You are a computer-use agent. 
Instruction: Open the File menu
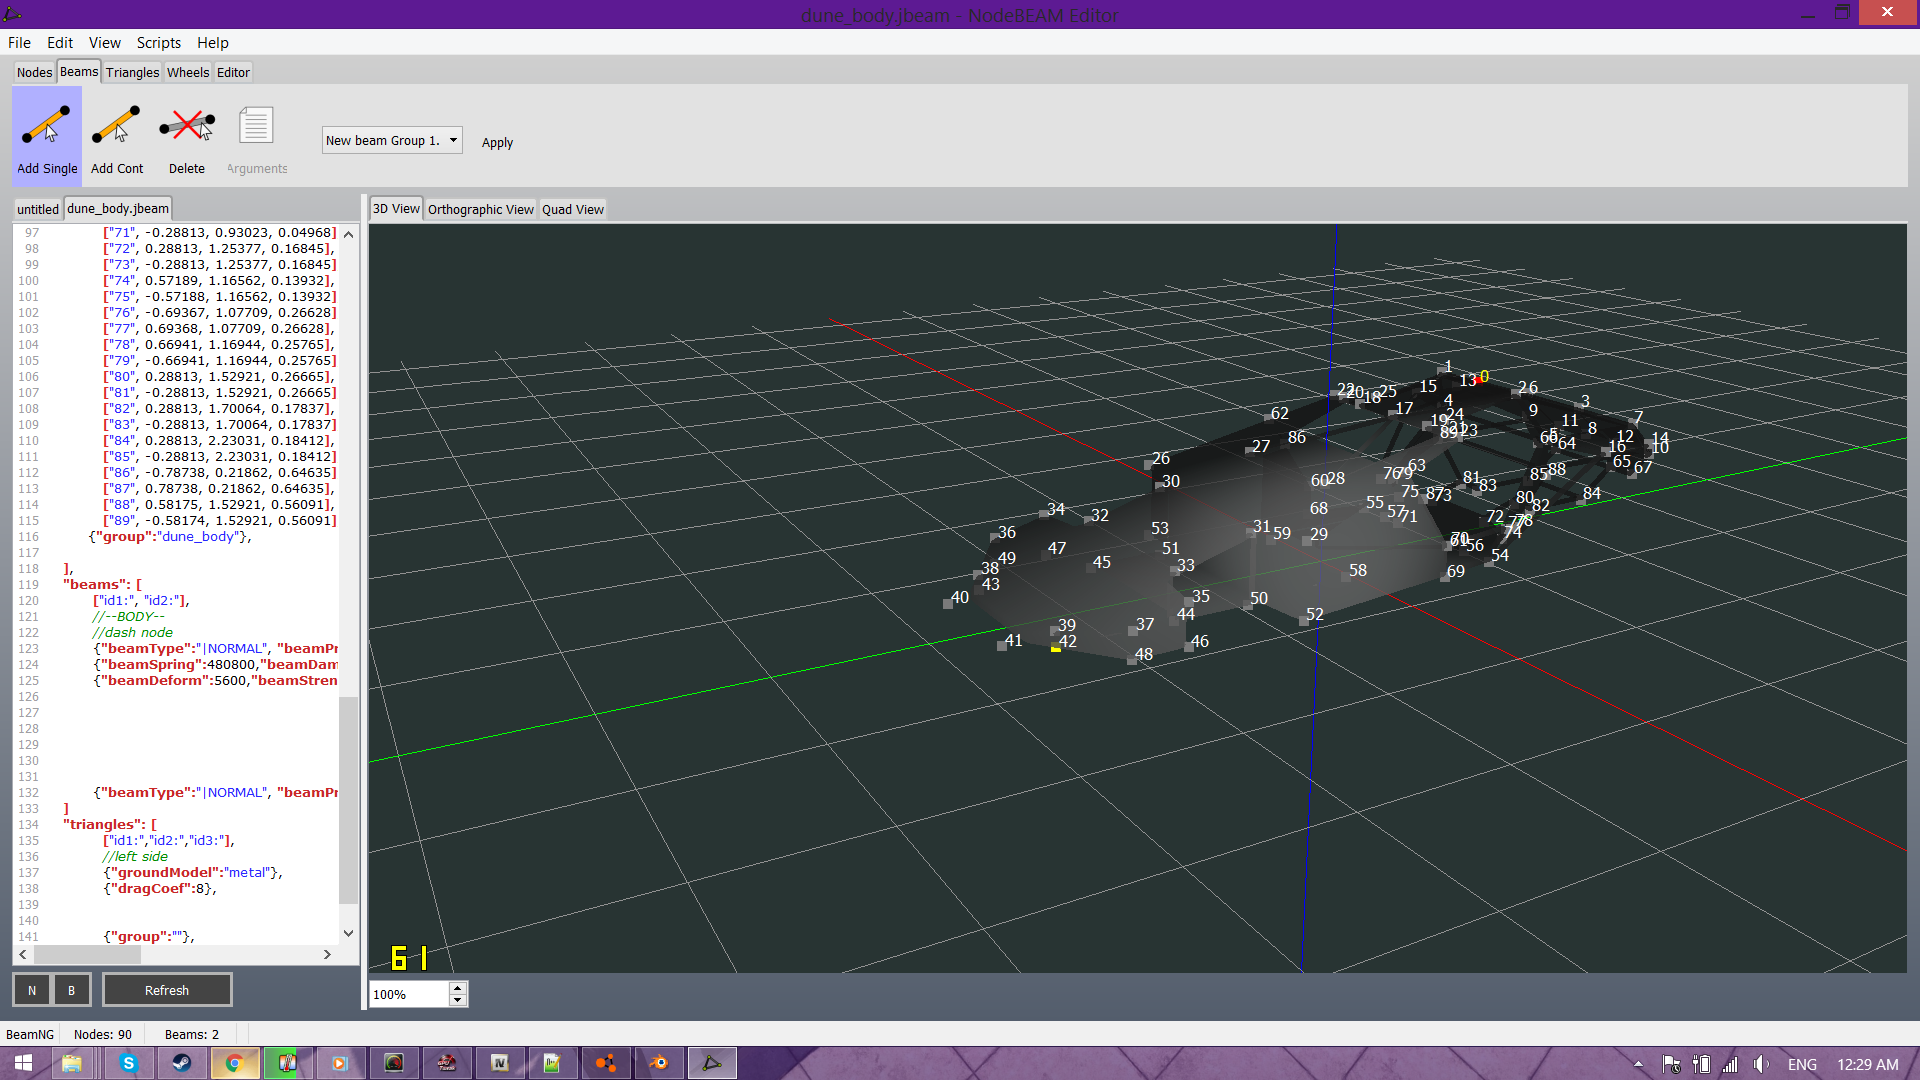point(19,42)
